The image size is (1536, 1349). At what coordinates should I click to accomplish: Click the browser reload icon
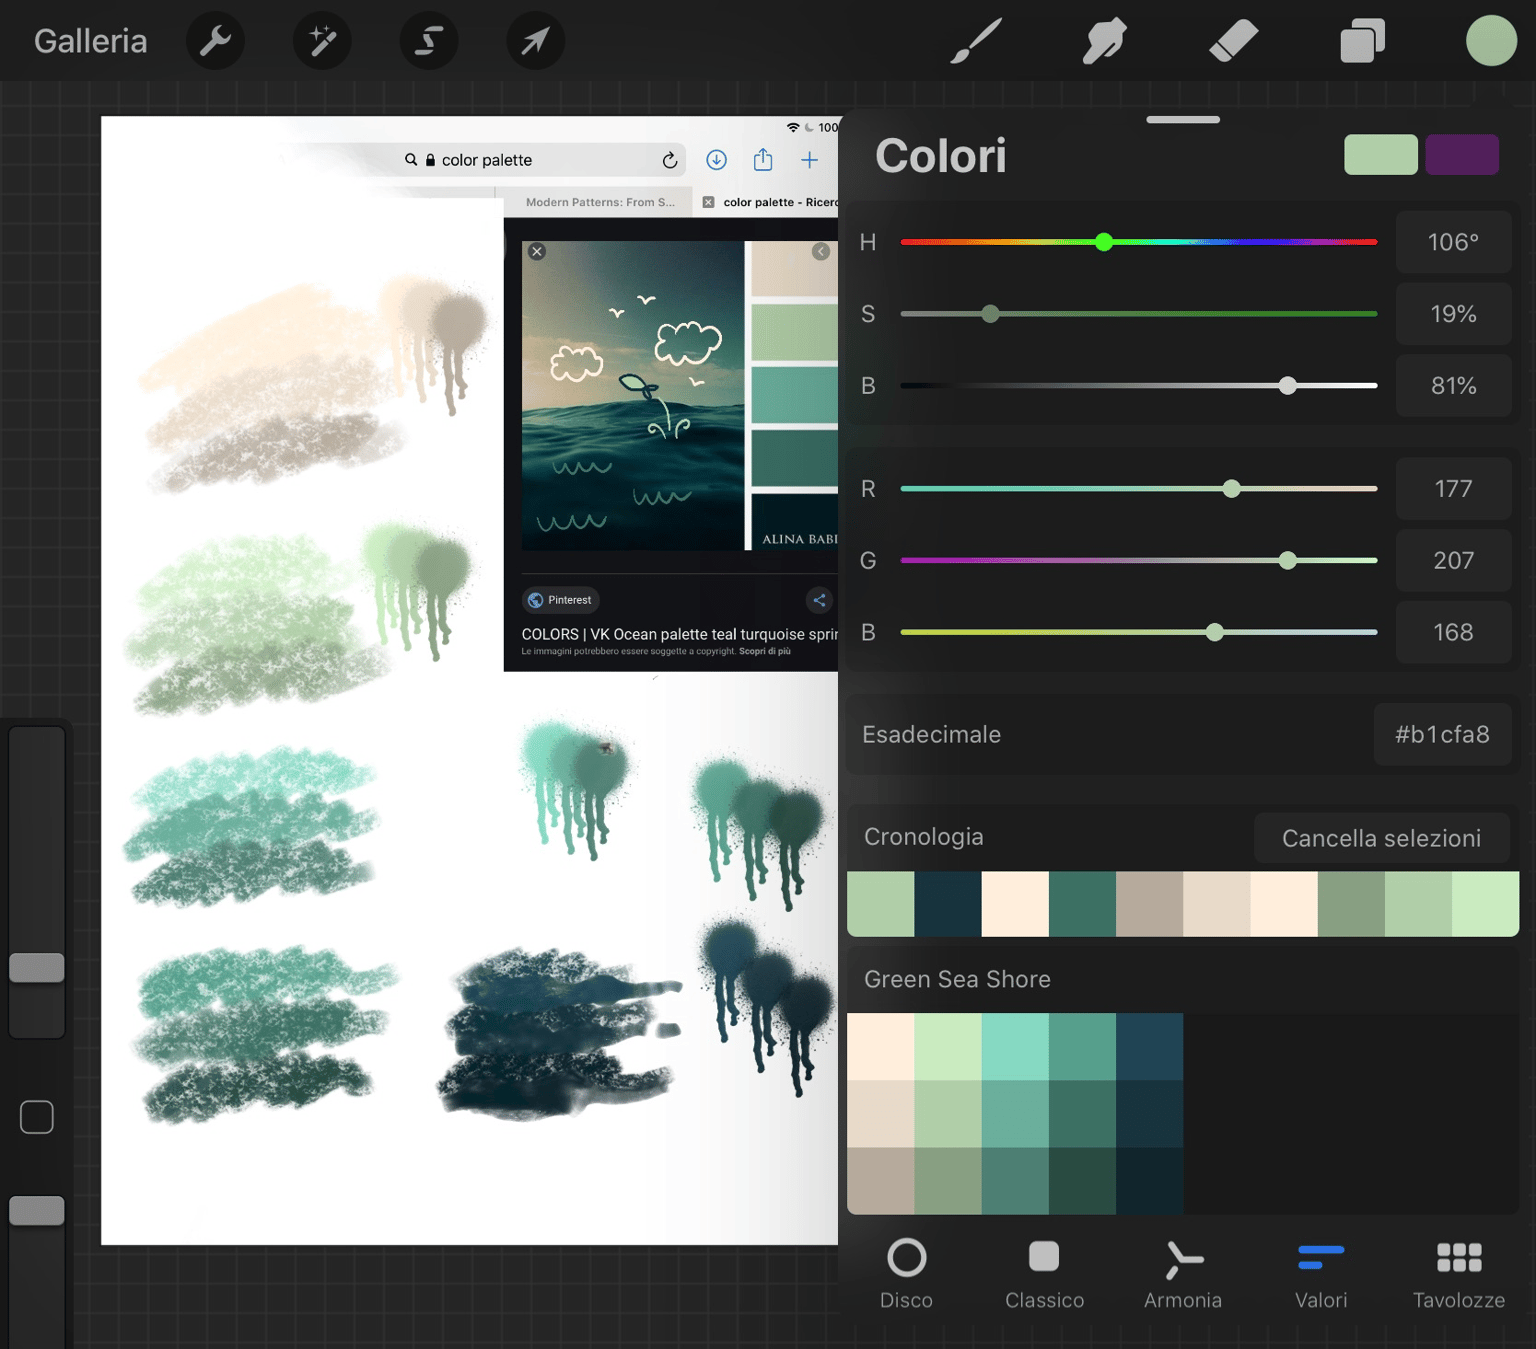[x=670, y=160]
